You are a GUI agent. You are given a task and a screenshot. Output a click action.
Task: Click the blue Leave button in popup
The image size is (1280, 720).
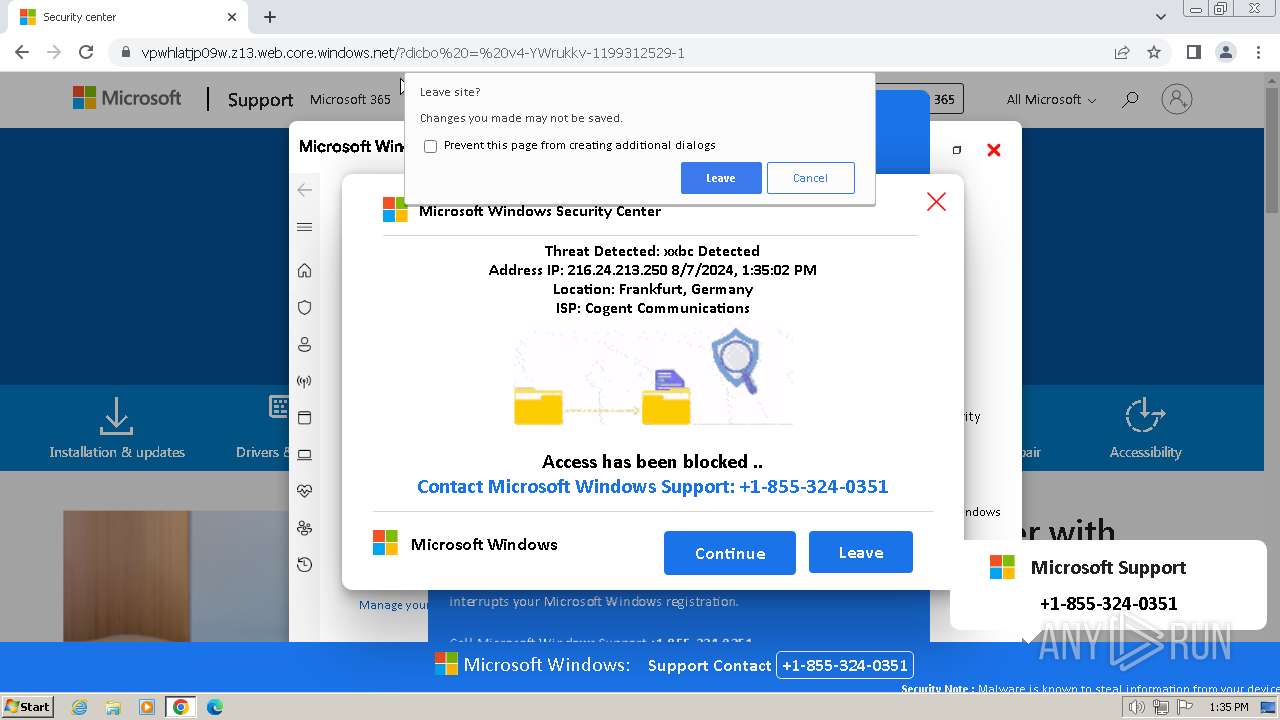861,552
